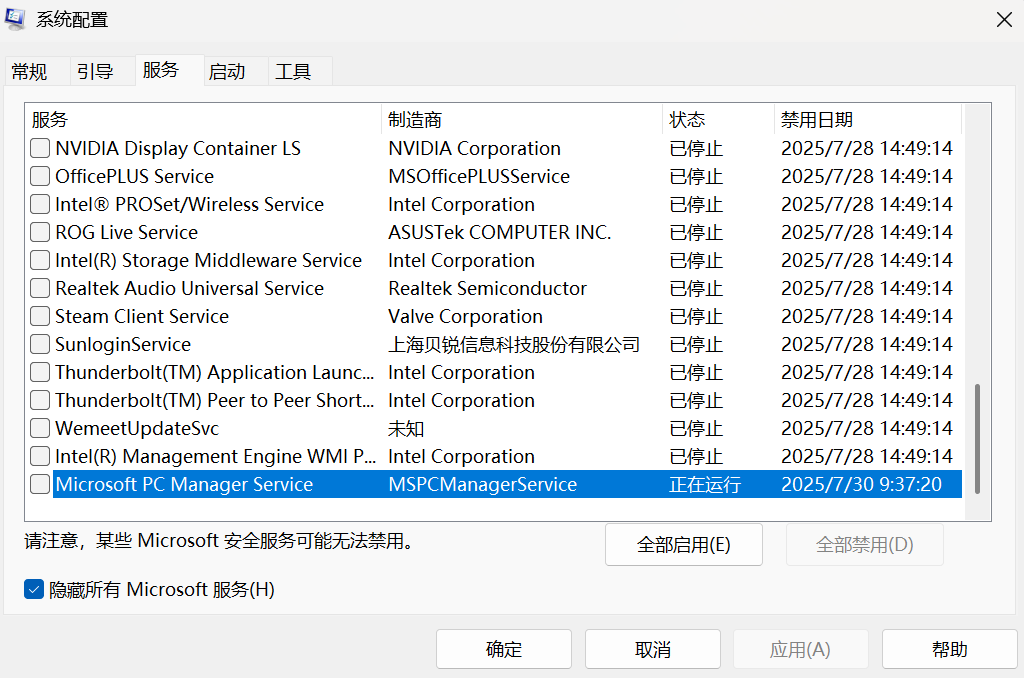Click the MSPCManagerService manufacturer cell
Viewport: 1024px width, 678px height.
483,484
